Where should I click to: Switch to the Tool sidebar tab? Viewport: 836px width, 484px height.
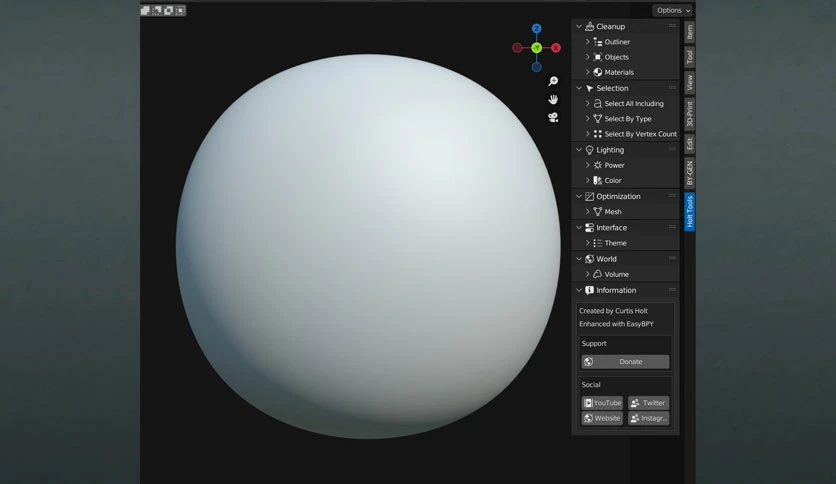pos(689,57)
